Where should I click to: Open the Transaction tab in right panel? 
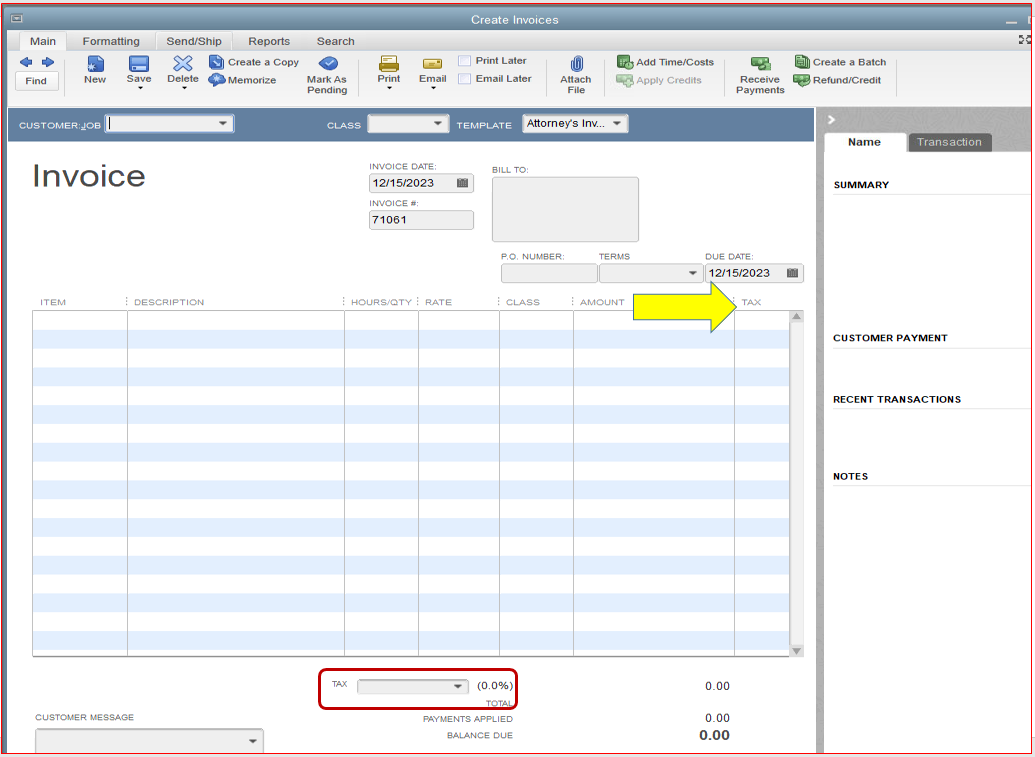pos(949,142)
